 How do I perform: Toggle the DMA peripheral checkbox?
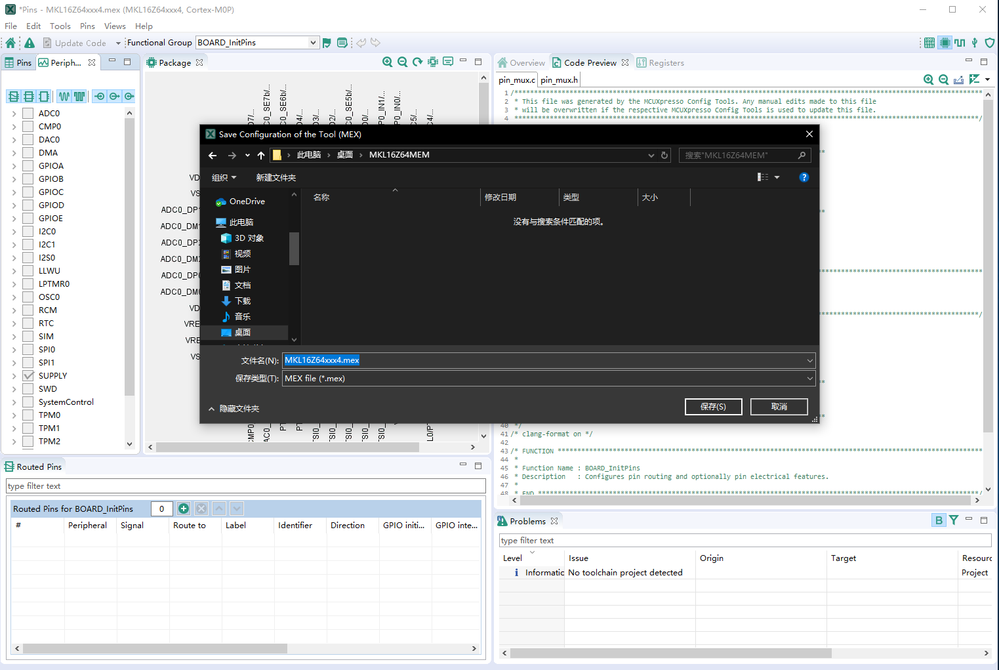pyautogui.click(x=28, y=152)
